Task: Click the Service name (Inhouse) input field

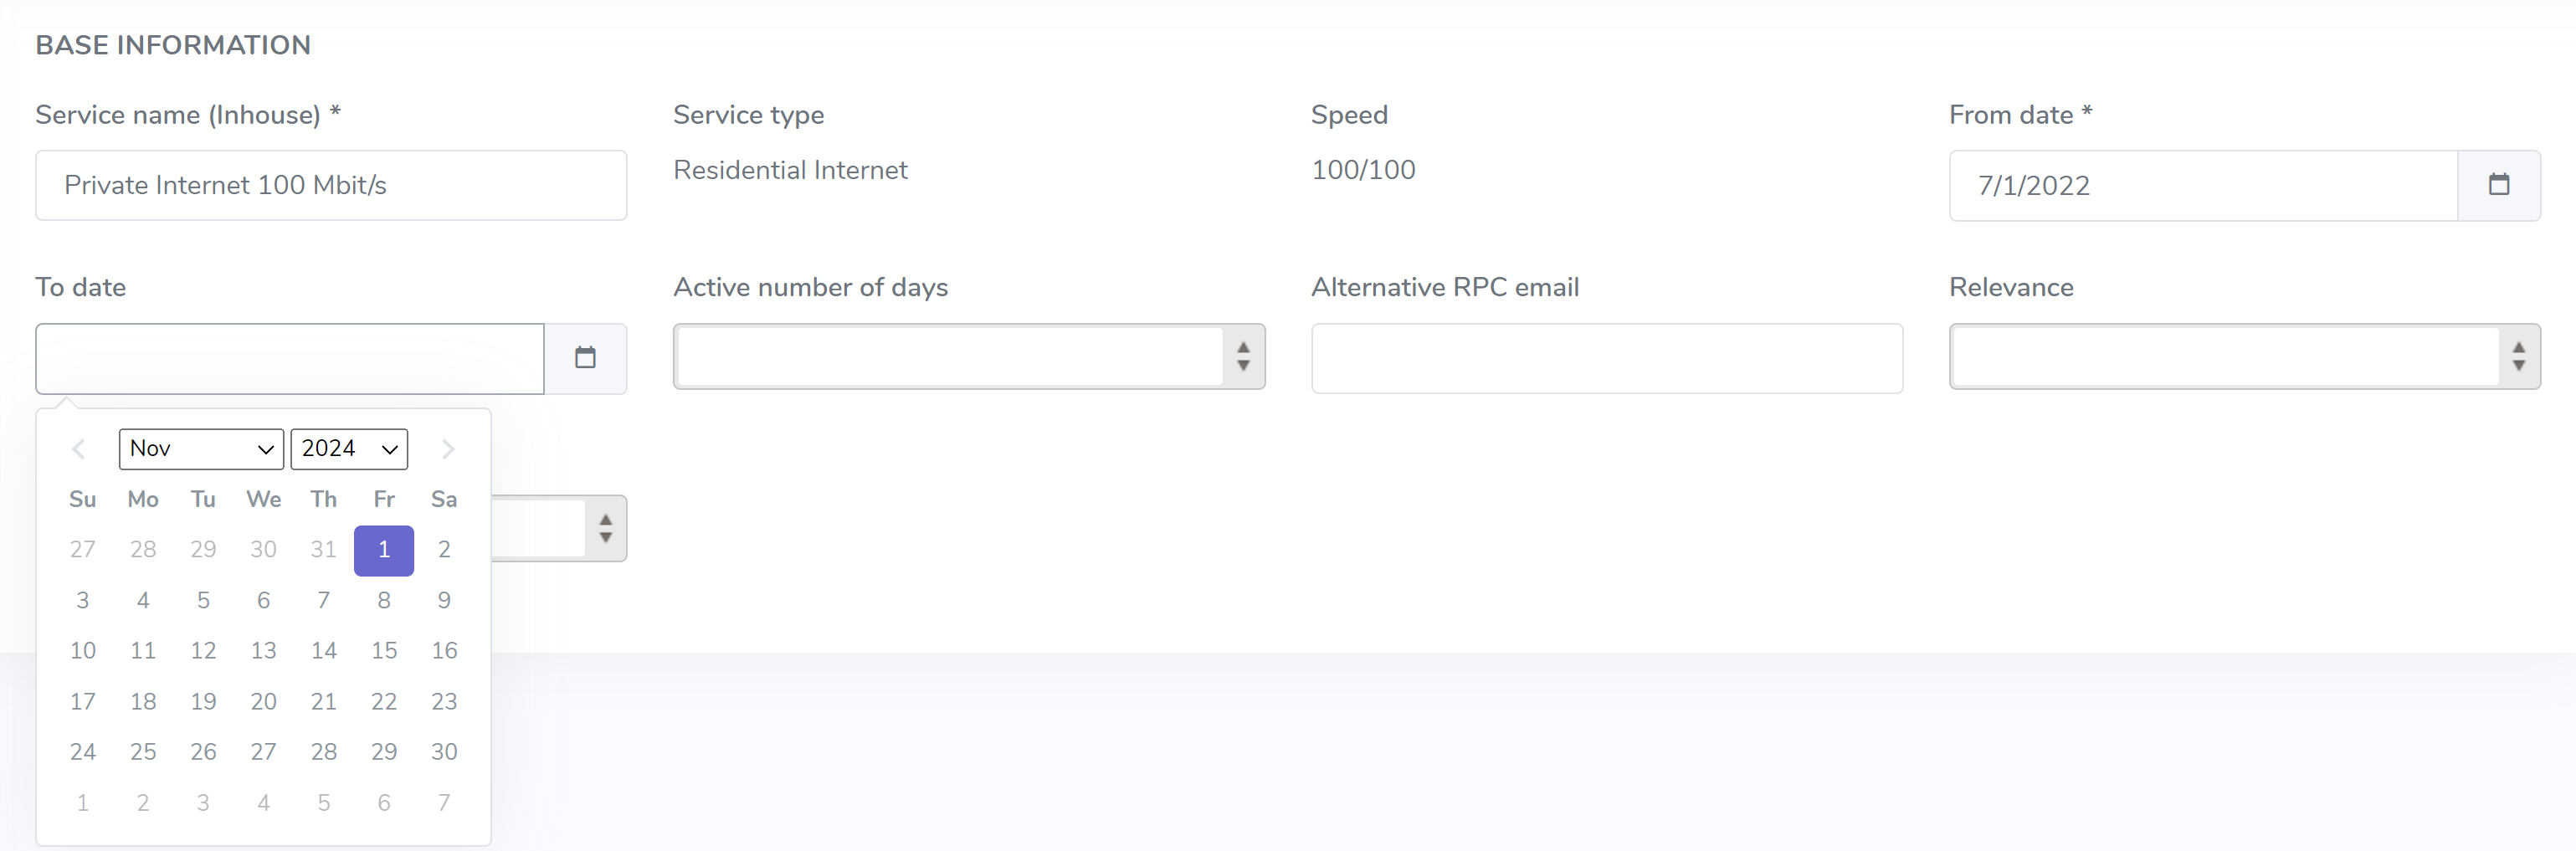Action: point(331,185)
